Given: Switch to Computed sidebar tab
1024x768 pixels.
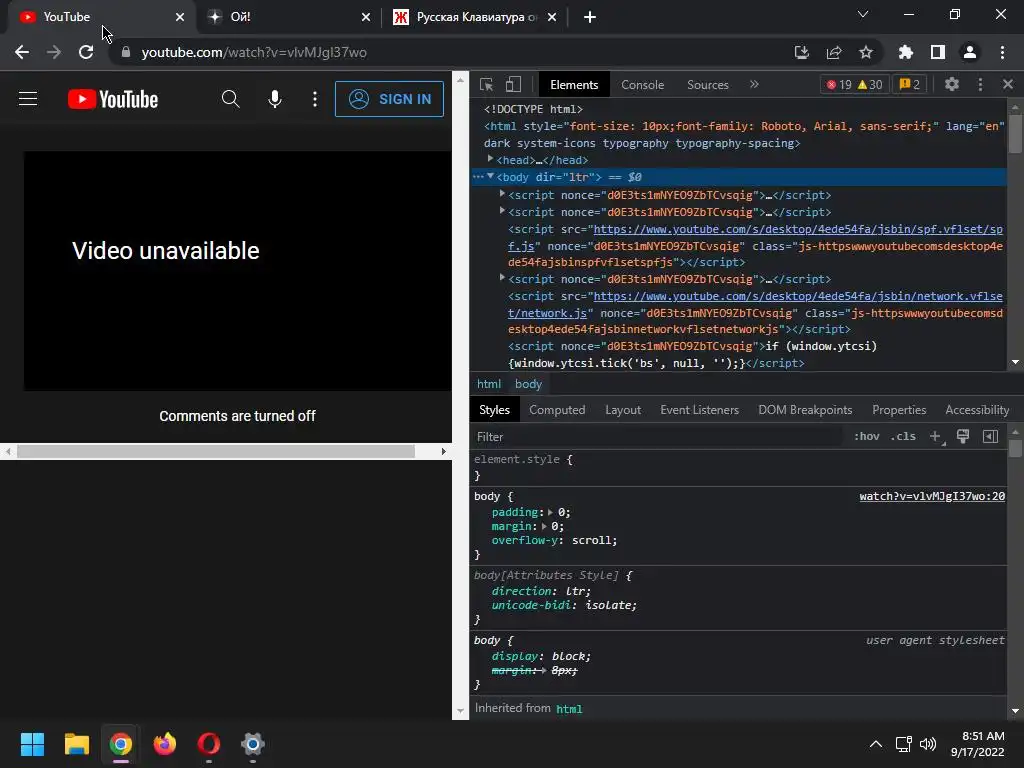Looking at the screenshot, I should pyautogui.click(x=557, y=409).
